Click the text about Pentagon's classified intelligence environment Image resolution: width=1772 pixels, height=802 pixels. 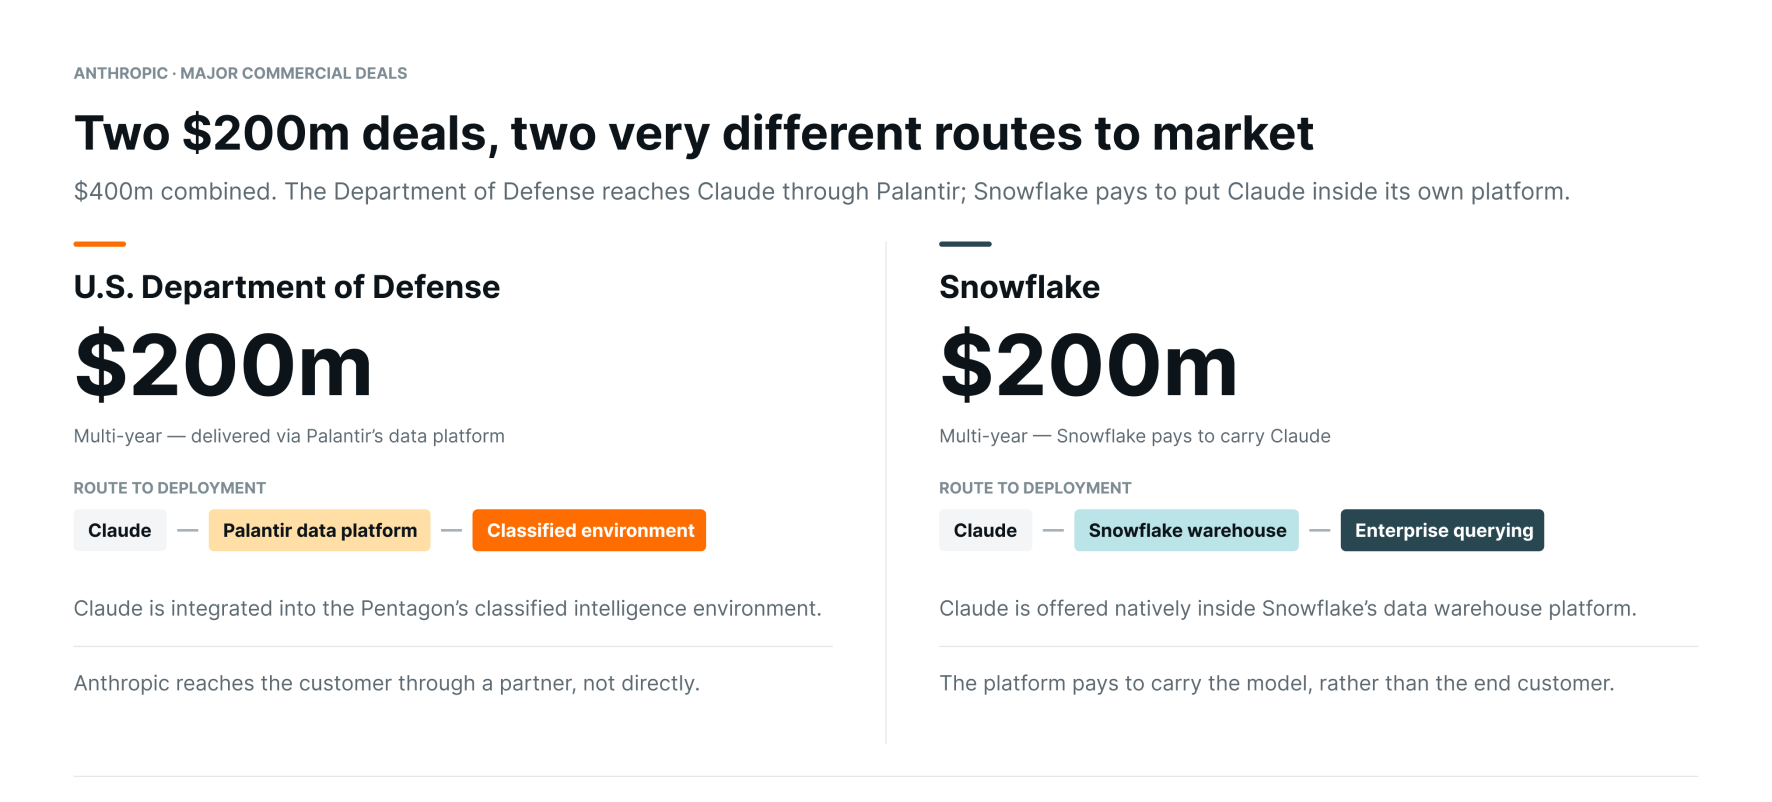448,608
